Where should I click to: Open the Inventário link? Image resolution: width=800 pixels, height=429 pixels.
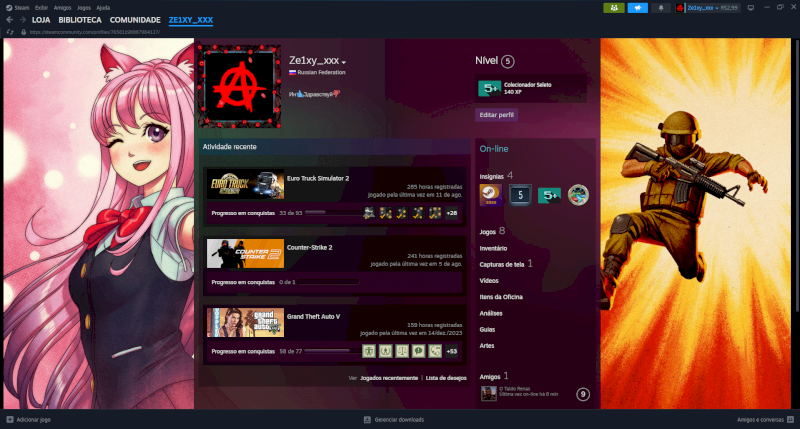click(493, 248)
